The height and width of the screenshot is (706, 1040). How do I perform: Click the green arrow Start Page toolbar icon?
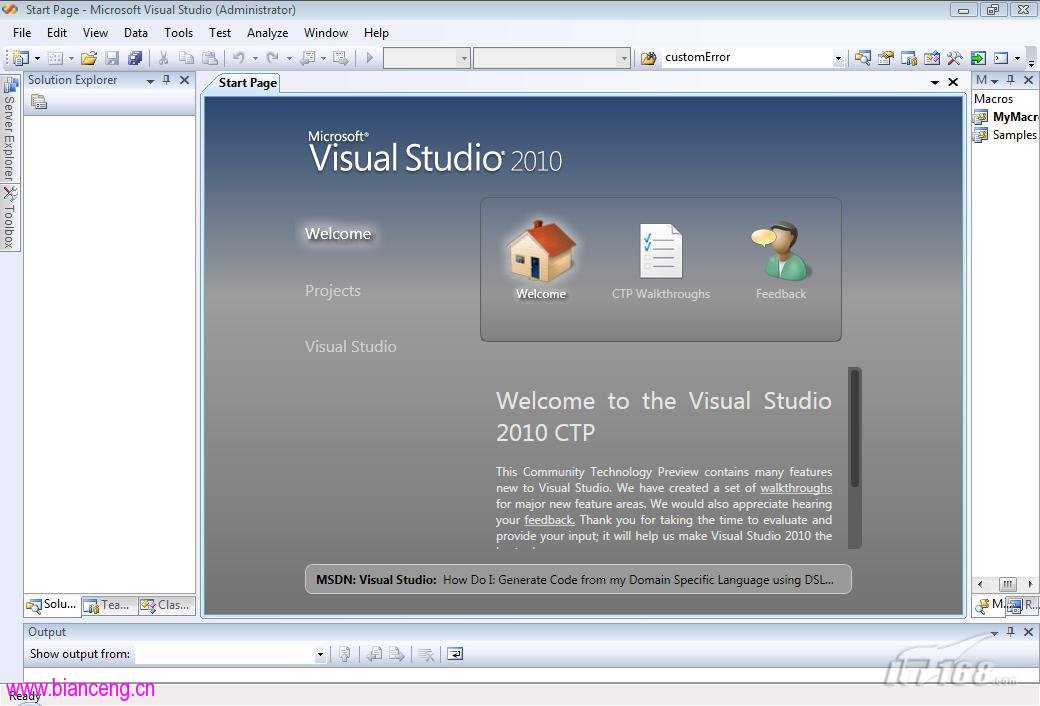click(978, 58)
